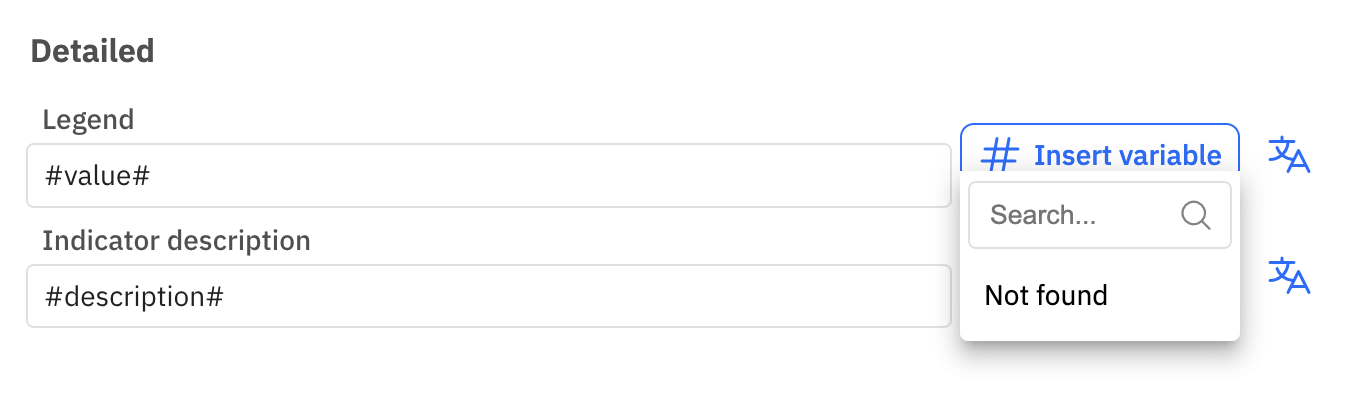Screen dimensions: 1360x416
Task: Place cursor after #value# in Legend field
Action: [153, 177]
